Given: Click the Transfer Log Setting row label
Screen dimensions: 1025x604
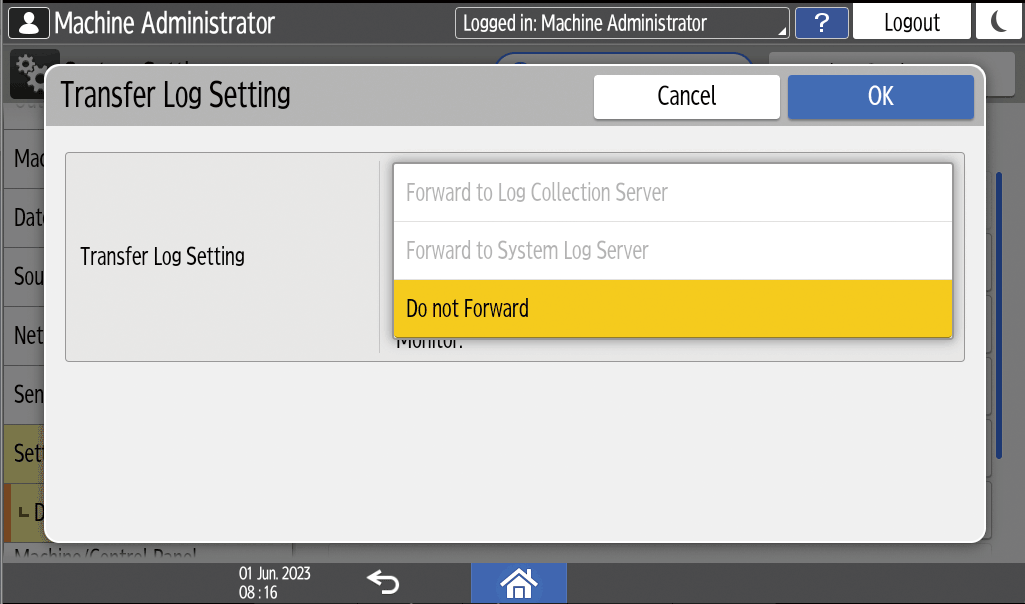Looking at the screenshot, I should pos(162,257).
